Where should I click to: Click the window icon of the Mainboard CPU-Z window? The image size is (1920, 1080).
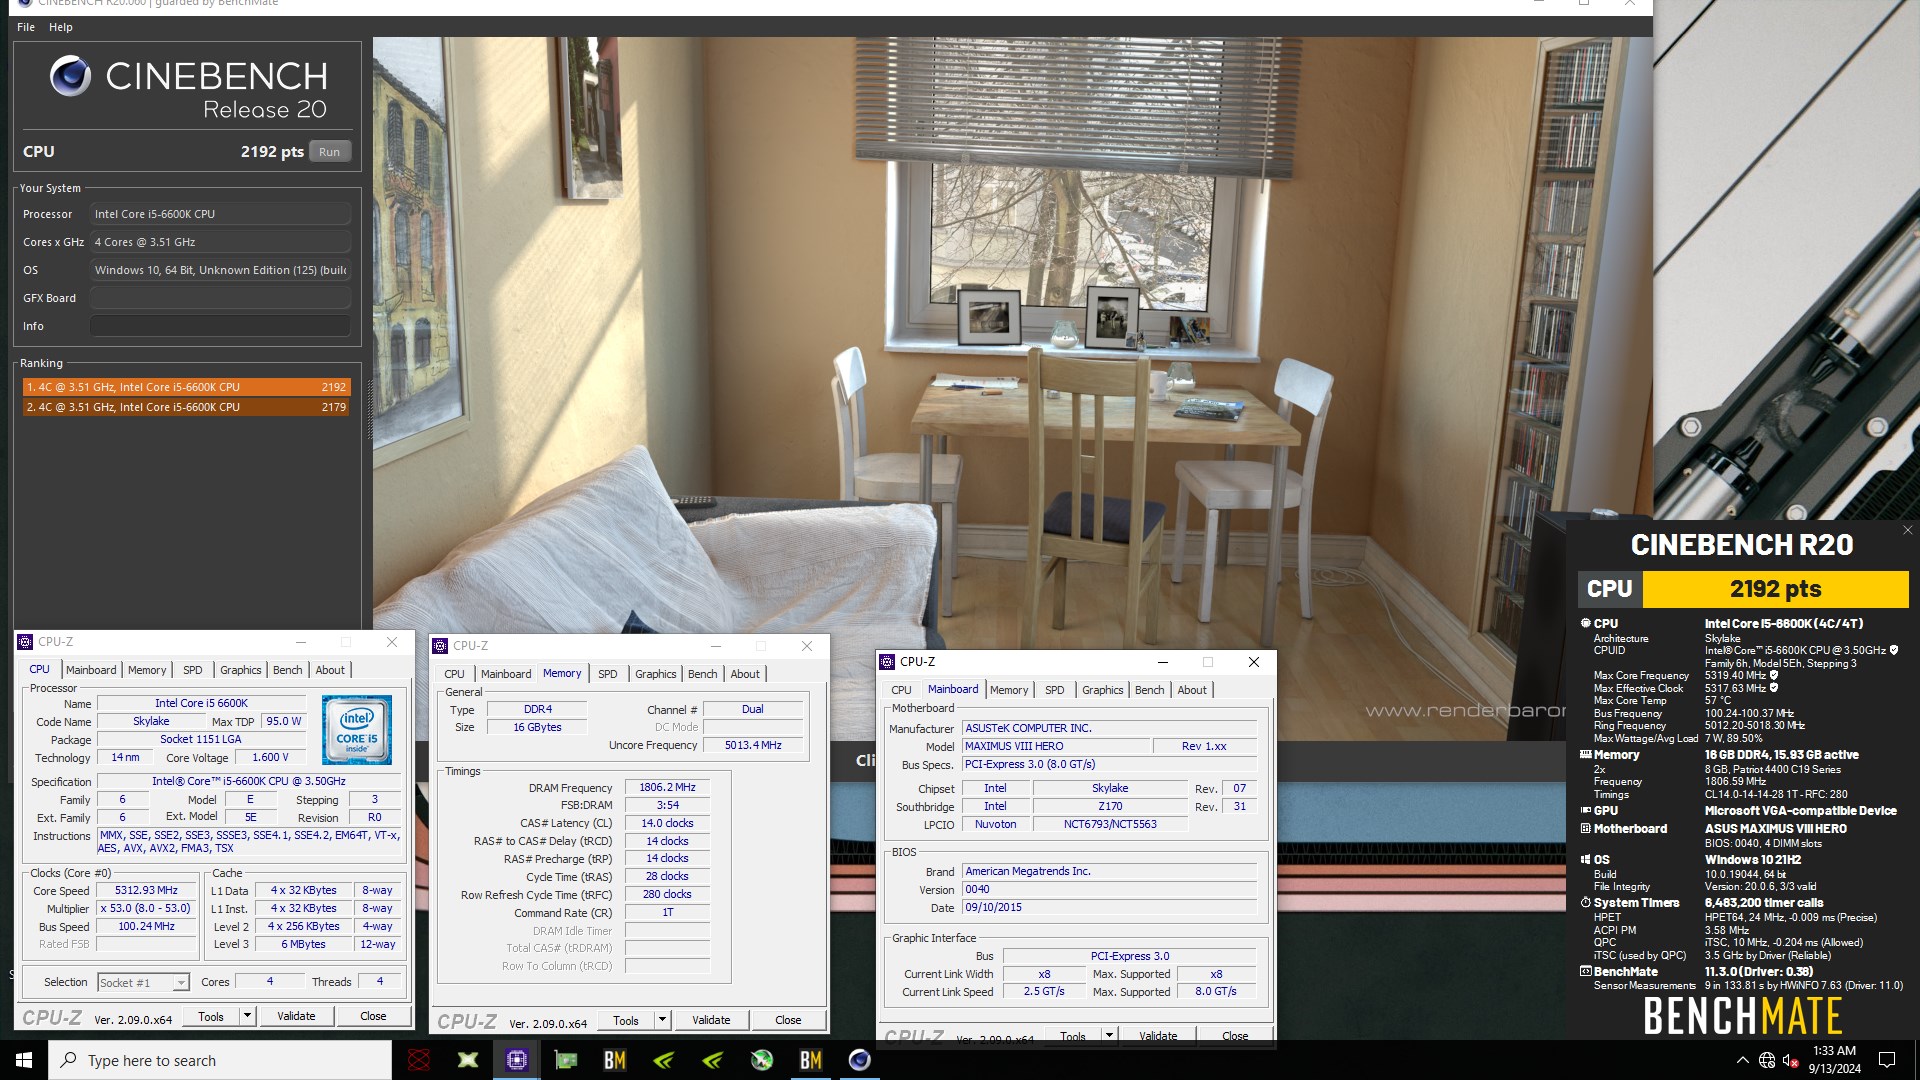[887, 662]
